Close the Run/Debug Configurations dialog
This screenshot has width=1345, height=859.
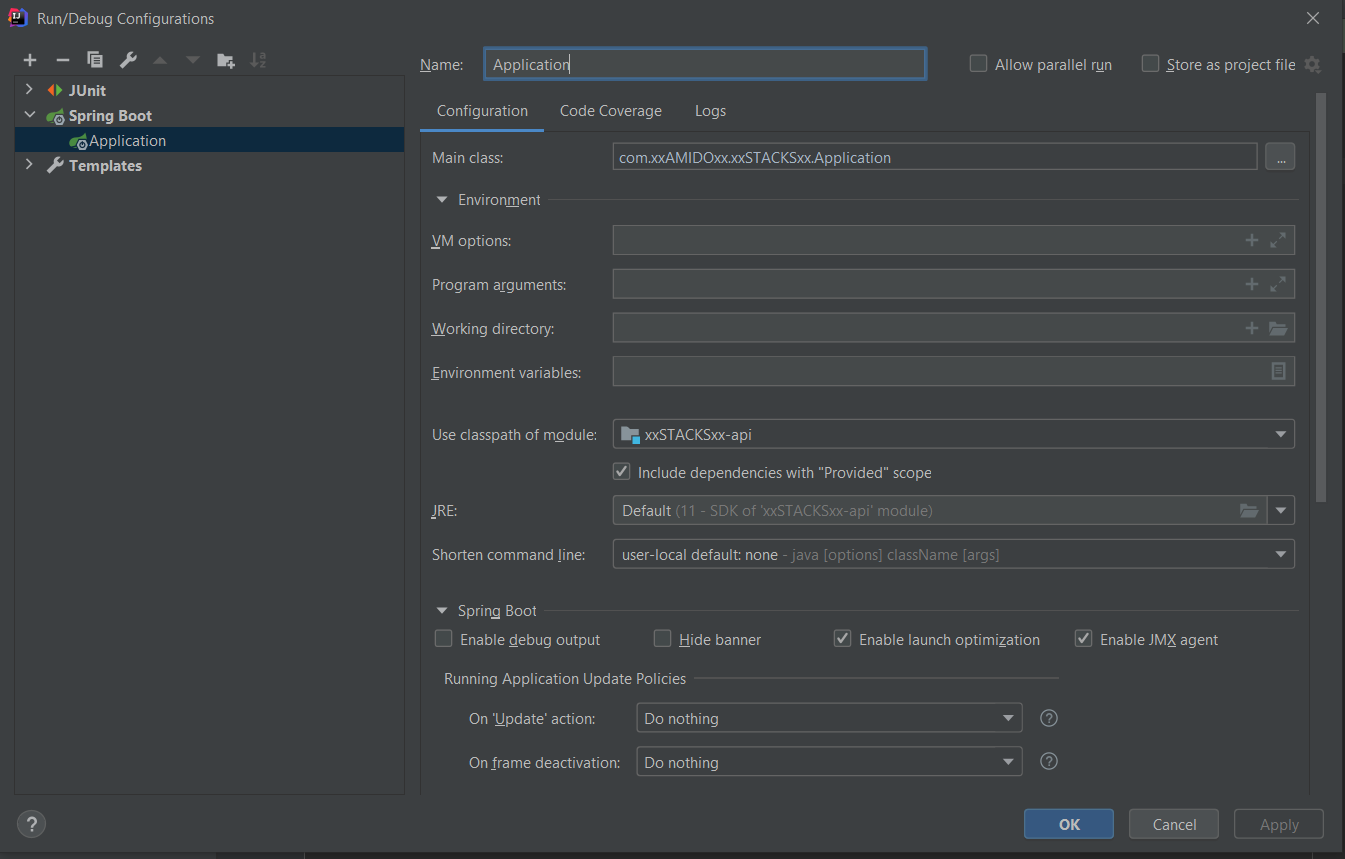click(x=1313, y=17)
